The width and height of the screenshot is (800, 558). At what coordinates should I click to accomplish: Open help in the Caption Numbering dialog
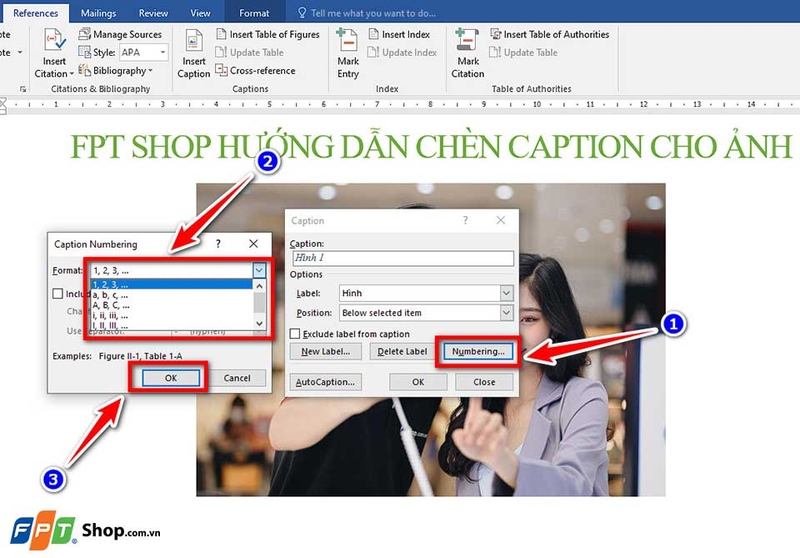(x=218, y=244)
